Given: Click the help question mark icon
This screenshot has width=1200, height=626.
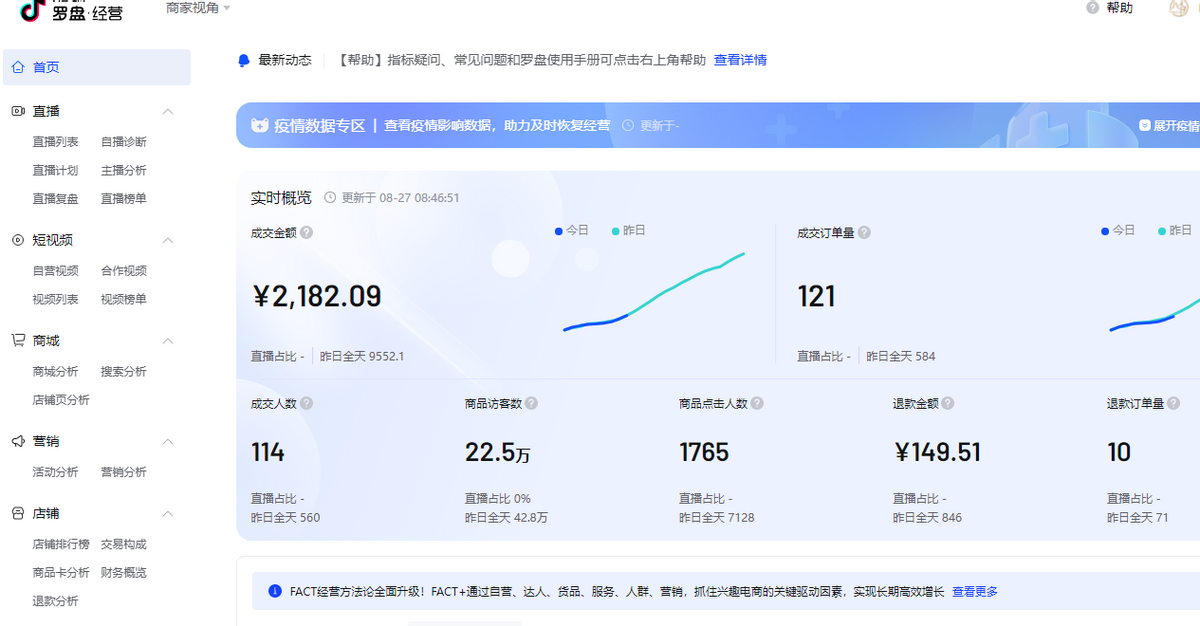Looking at the screenshot, I should click(x=1092, y=8).
